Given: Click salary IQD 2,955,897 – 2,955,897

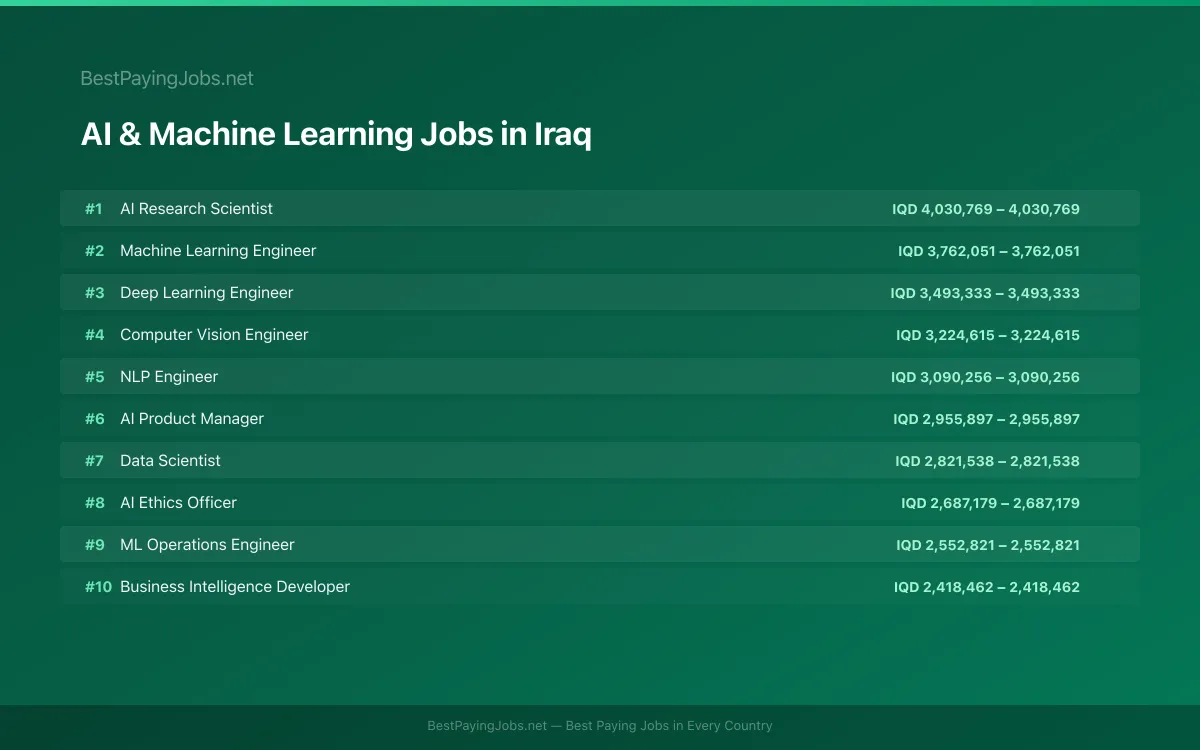Looking at the screenshot, I should (x=986, y=419).
